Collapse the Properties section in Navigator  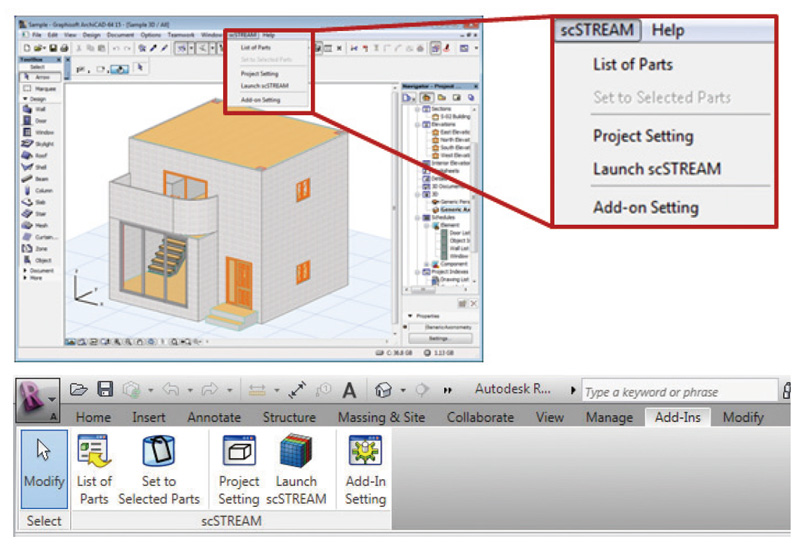point(410,316)
